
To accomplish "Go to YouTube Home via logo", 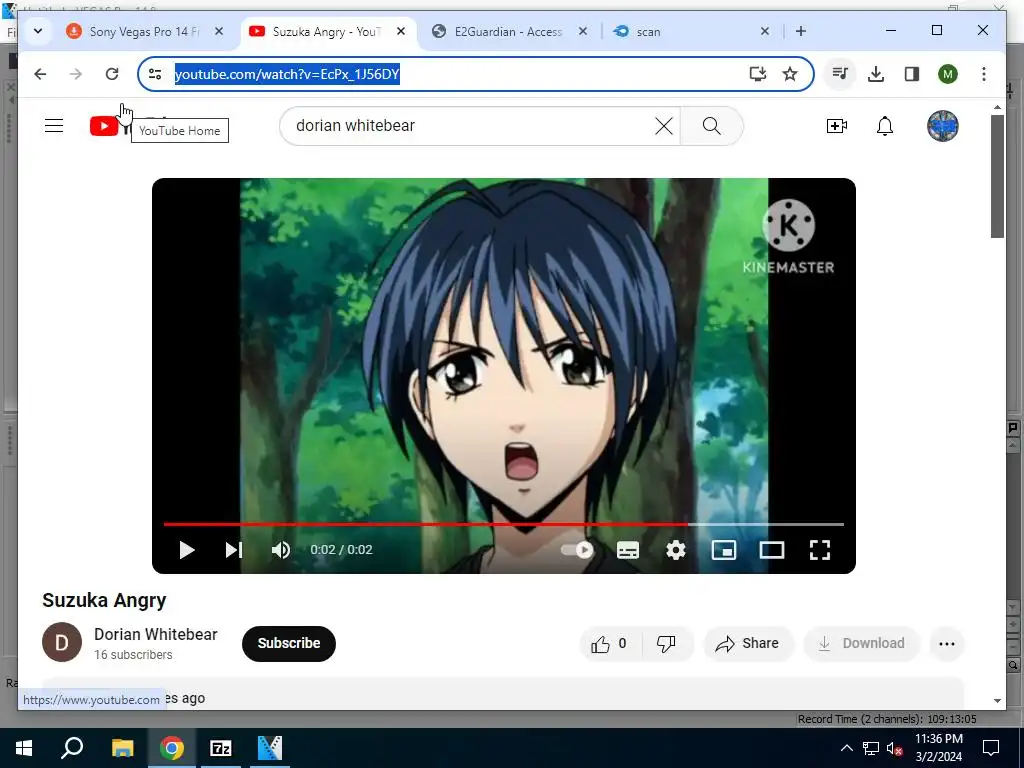I will [x=104, y=126].
